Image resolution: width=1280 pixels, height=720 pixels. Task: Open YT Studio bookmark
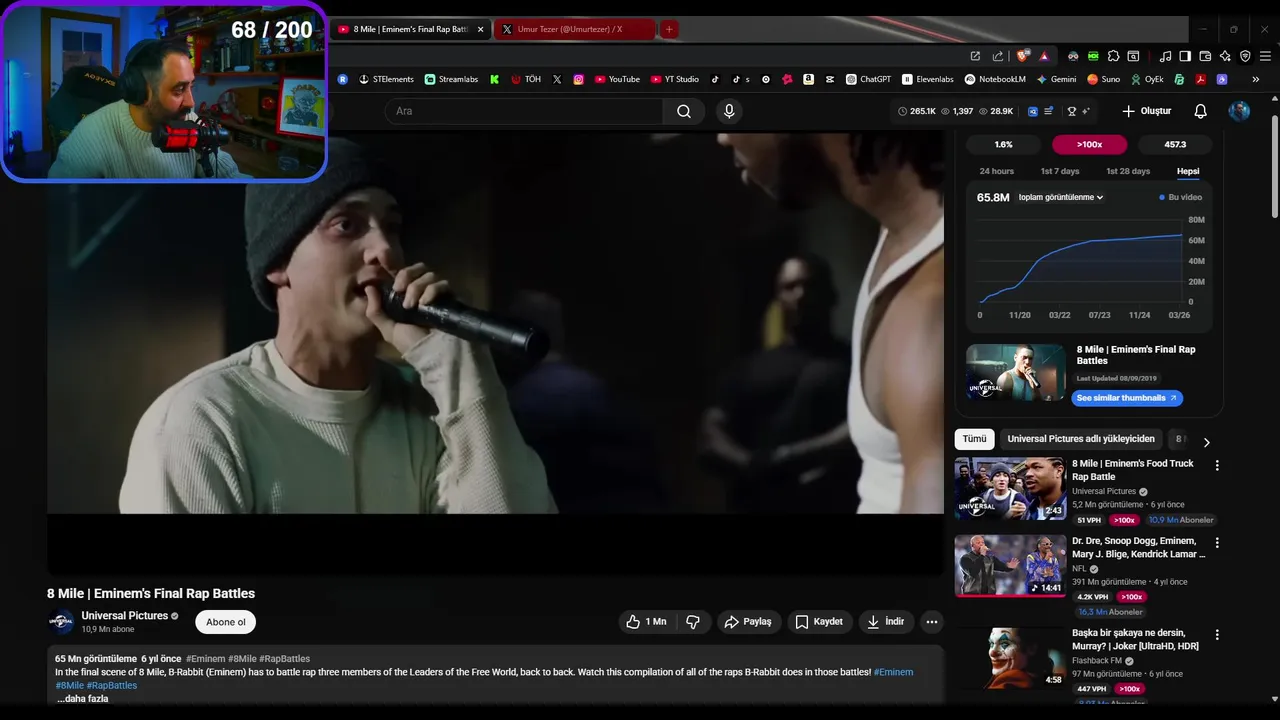[675, 79]
